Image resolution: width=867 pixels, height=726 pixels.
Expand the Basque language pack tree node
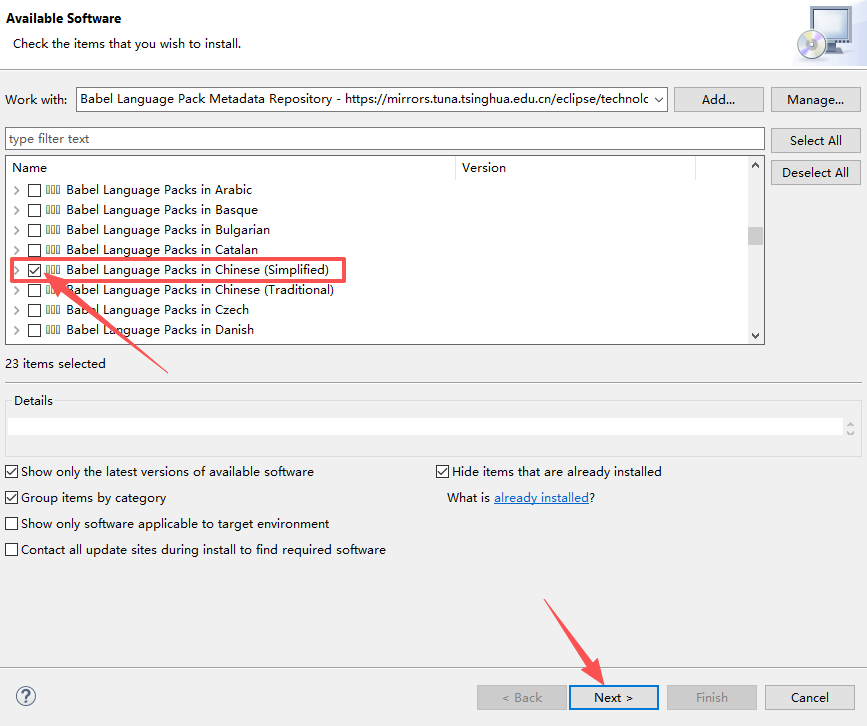tap(17, 210)
